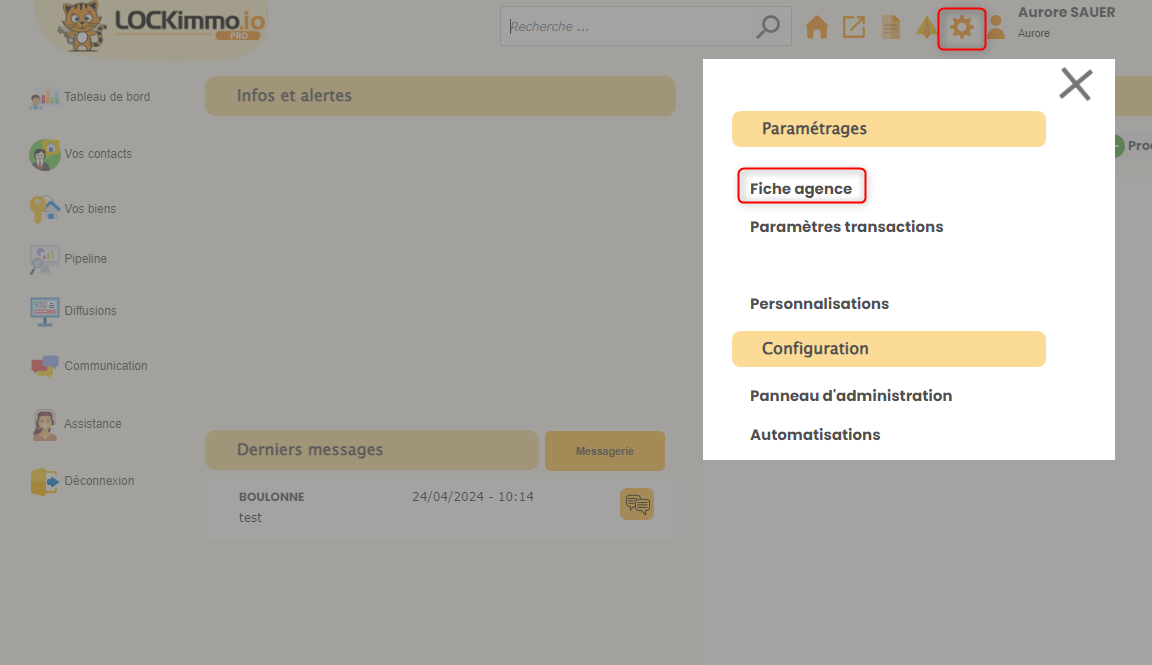The height and width of the screenshot is (665, 1152).
Task: Open Automatisations
Action: tap(815, 434)
